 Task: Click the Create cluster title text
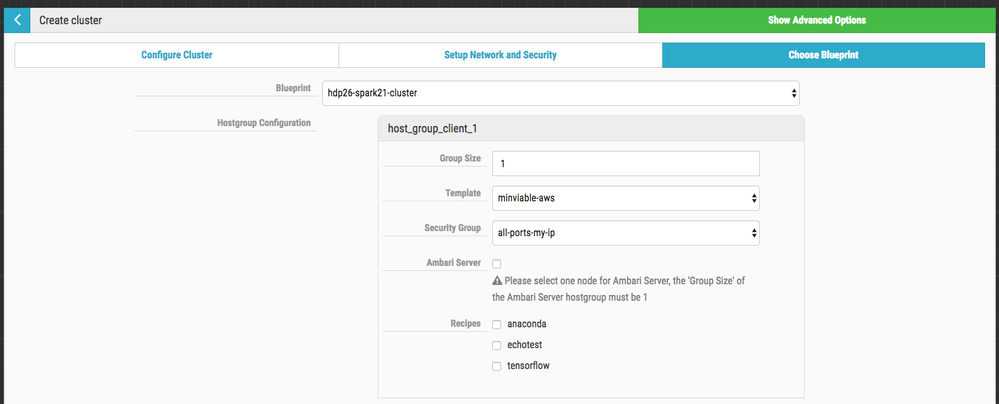coord(70,19)
